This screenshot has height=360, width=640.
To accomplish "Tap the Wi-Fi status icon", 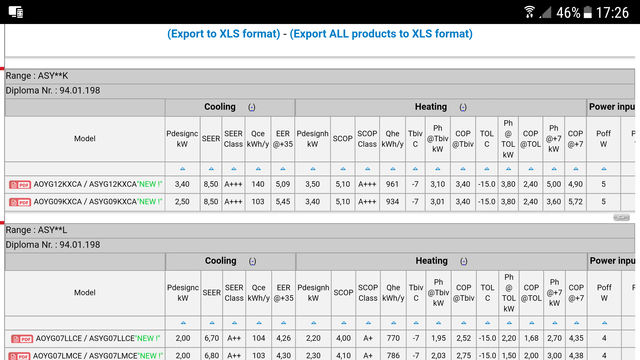I will click(529, 12).
